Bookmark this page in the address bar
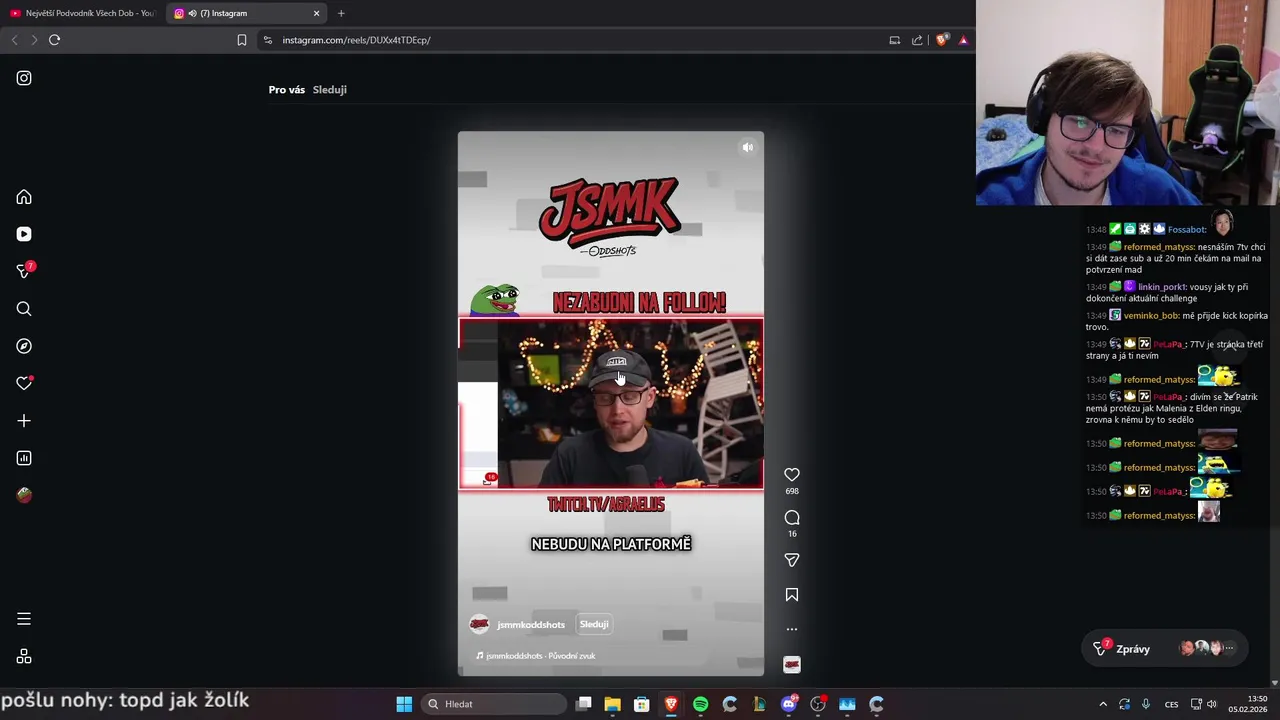Screen dimensions: 1280x720 (242, 40)
